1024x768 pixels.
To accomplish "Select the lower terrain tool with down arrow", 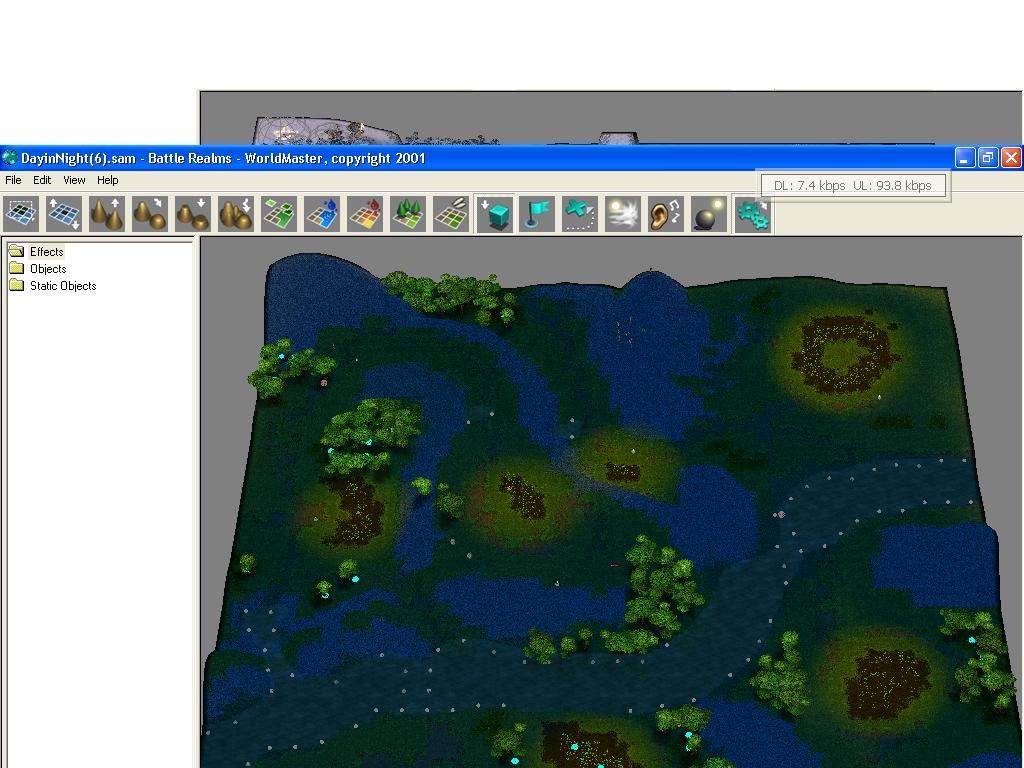I will [193, 214].
